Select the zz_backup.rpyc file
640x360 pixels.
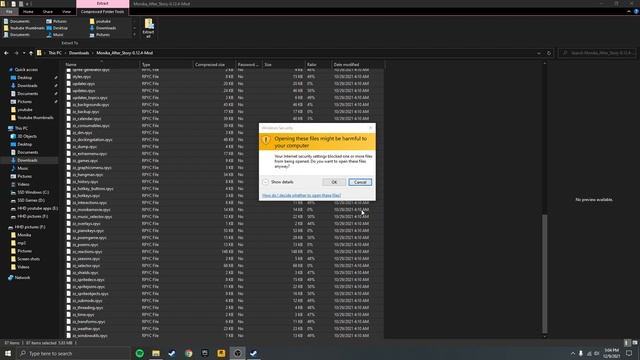[85, 112]
